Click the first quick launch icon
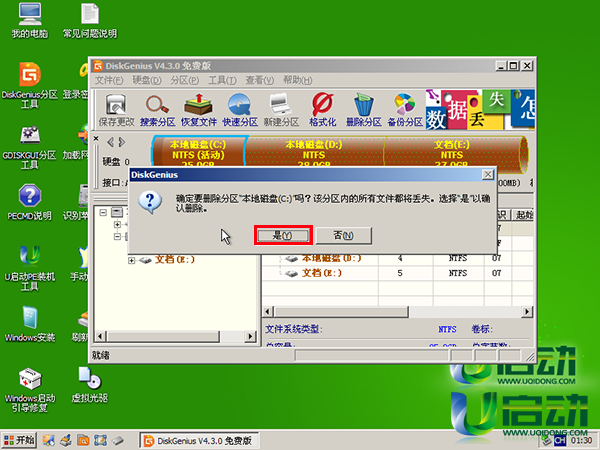Screen dimensions: 600x450 [x=48, y=440]
